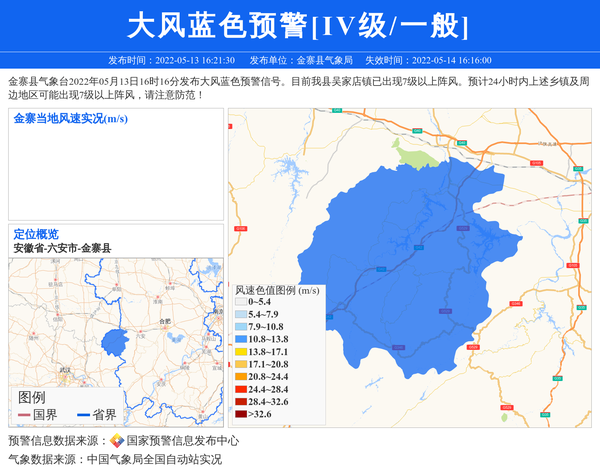Select the 10.8~13.8 blue legend swatch
The height and width of the screenshot is (471, 600).
click(x=240, y=339)
